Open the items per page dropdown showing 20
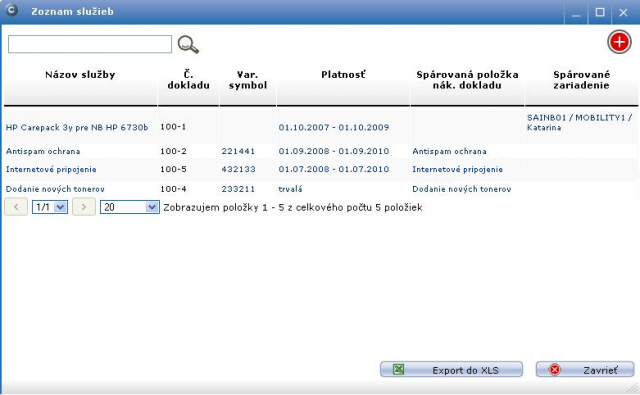 pyautogui.click(x=130, y=207)
